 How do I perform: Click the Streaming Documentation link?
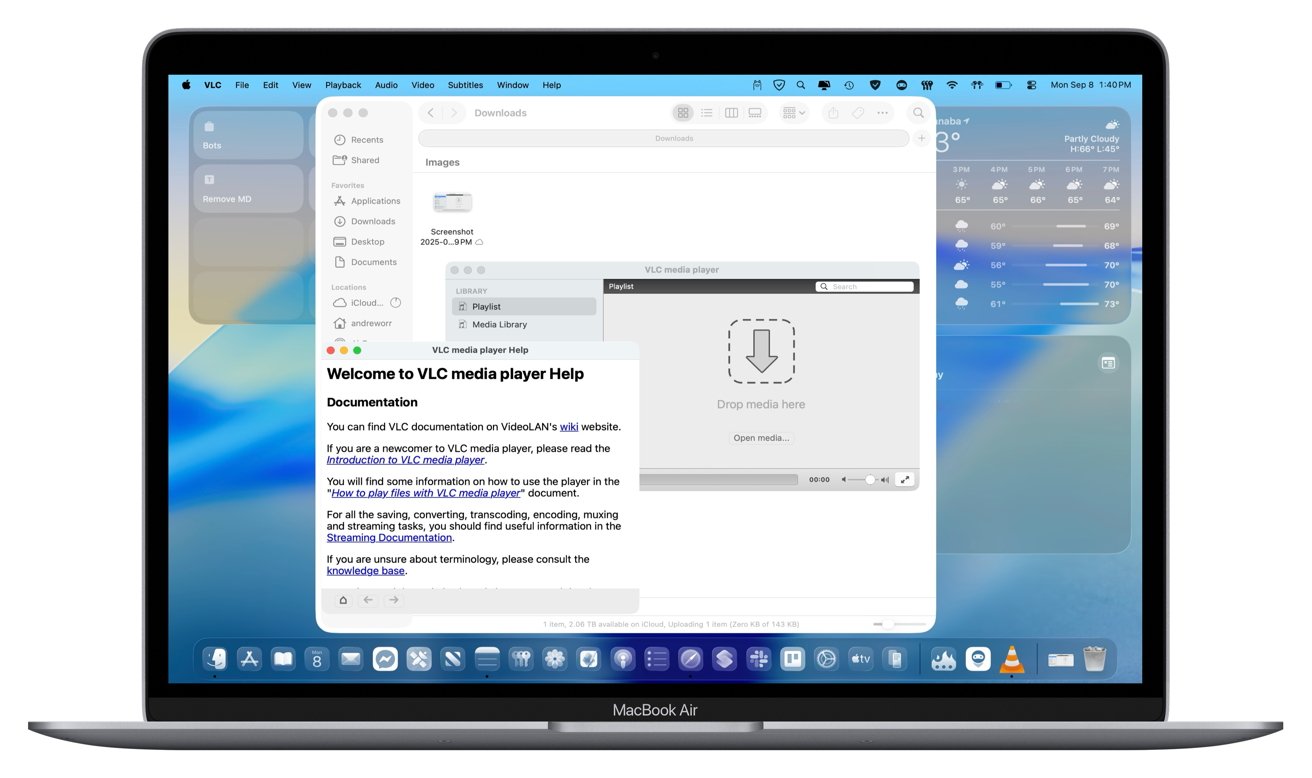point(389,537)
